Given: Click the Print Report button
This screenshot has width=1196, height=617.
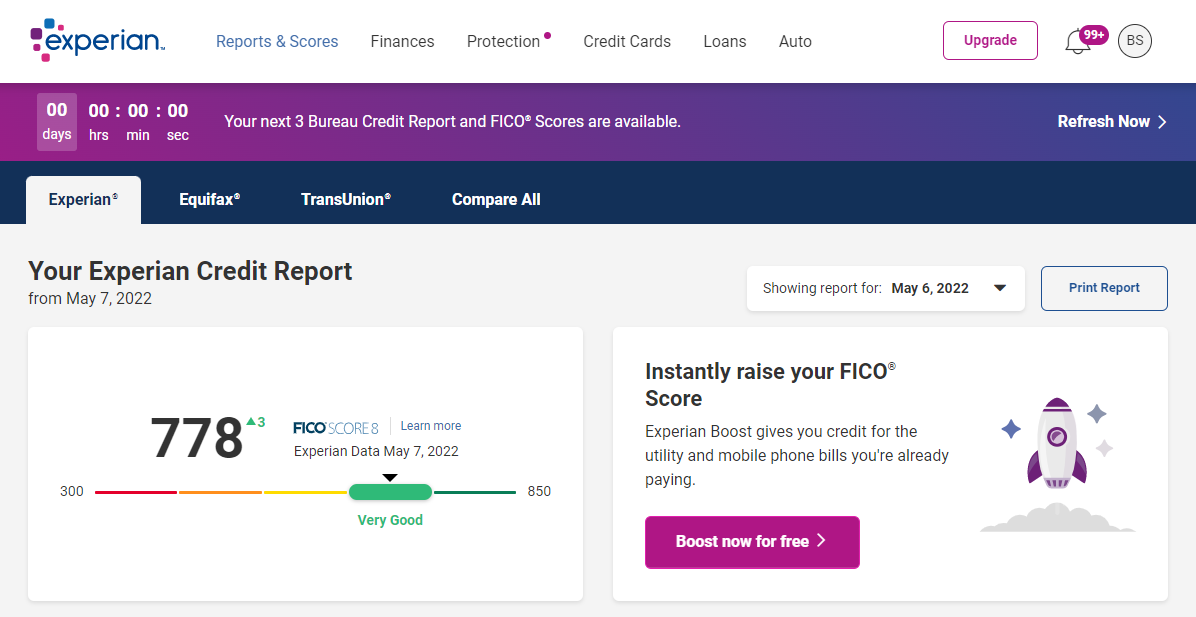Looking at the screenshot, I should 1104,288.
